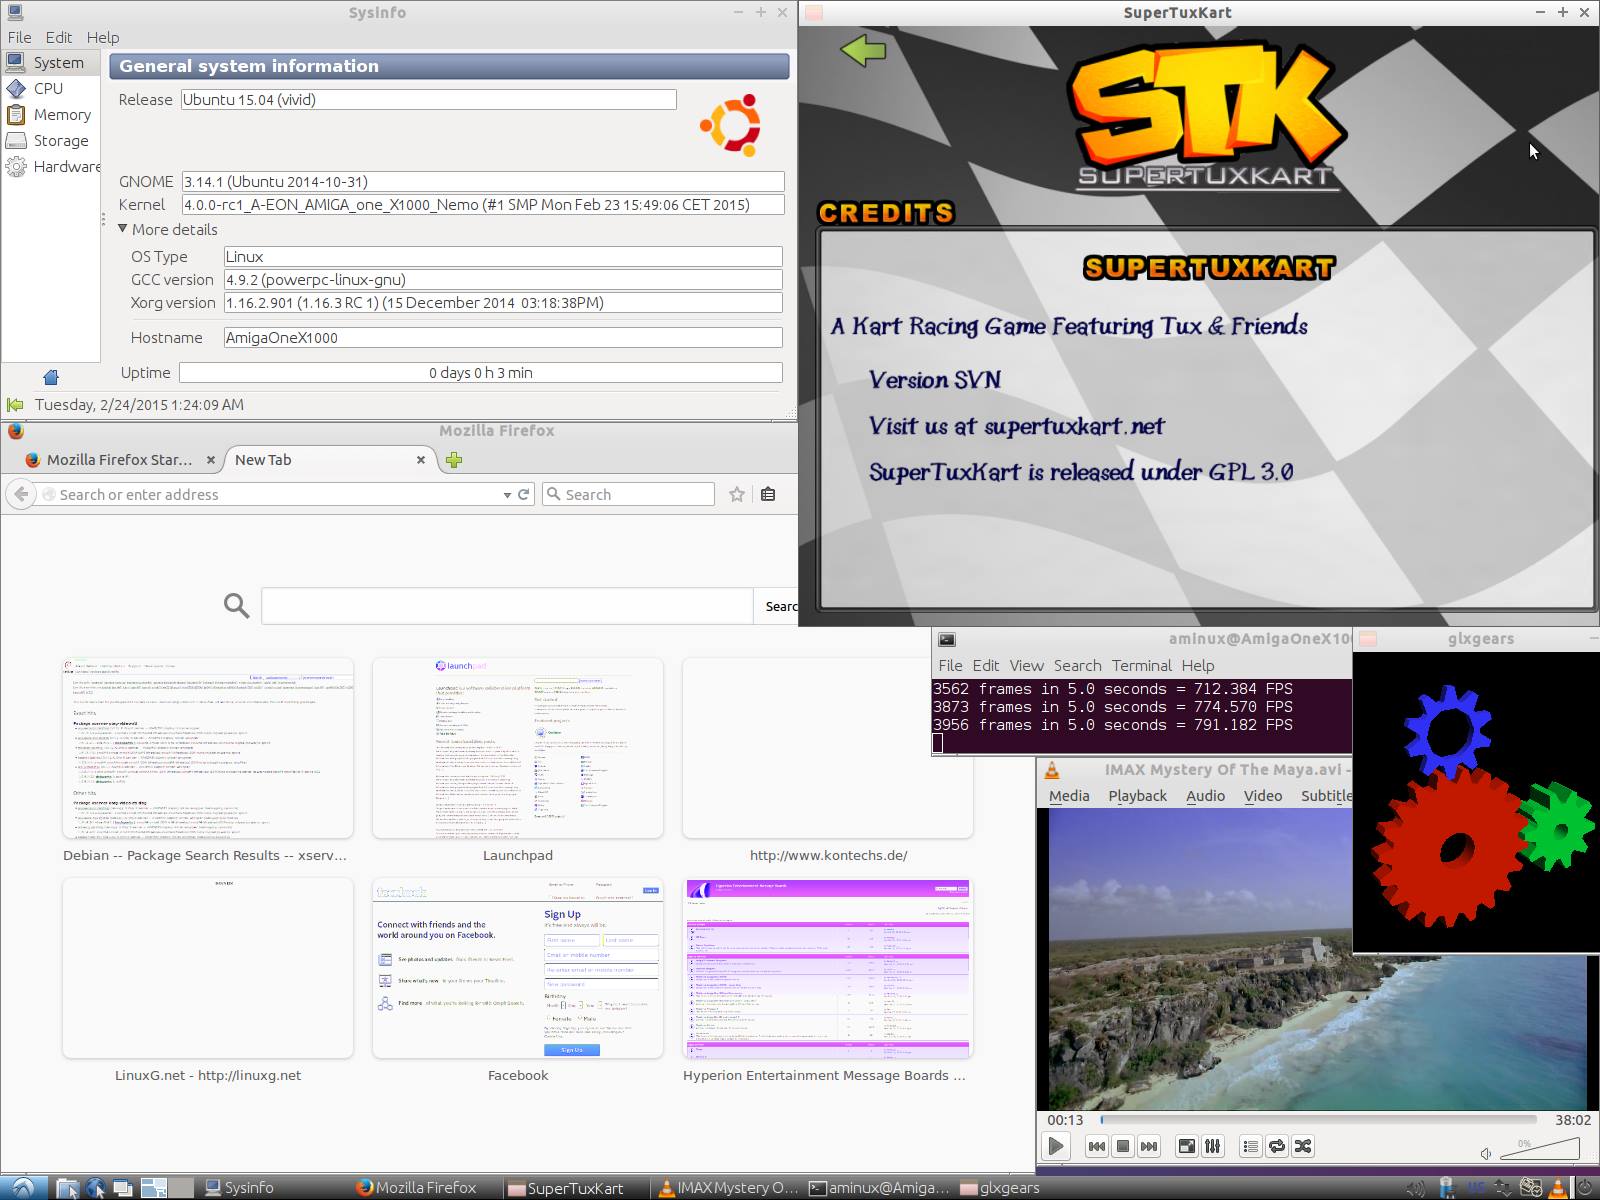The width and height of the screenshot is (1600, 1200).
Task: Open the Launchpad thumbnail tile
Action: point(517,748)
